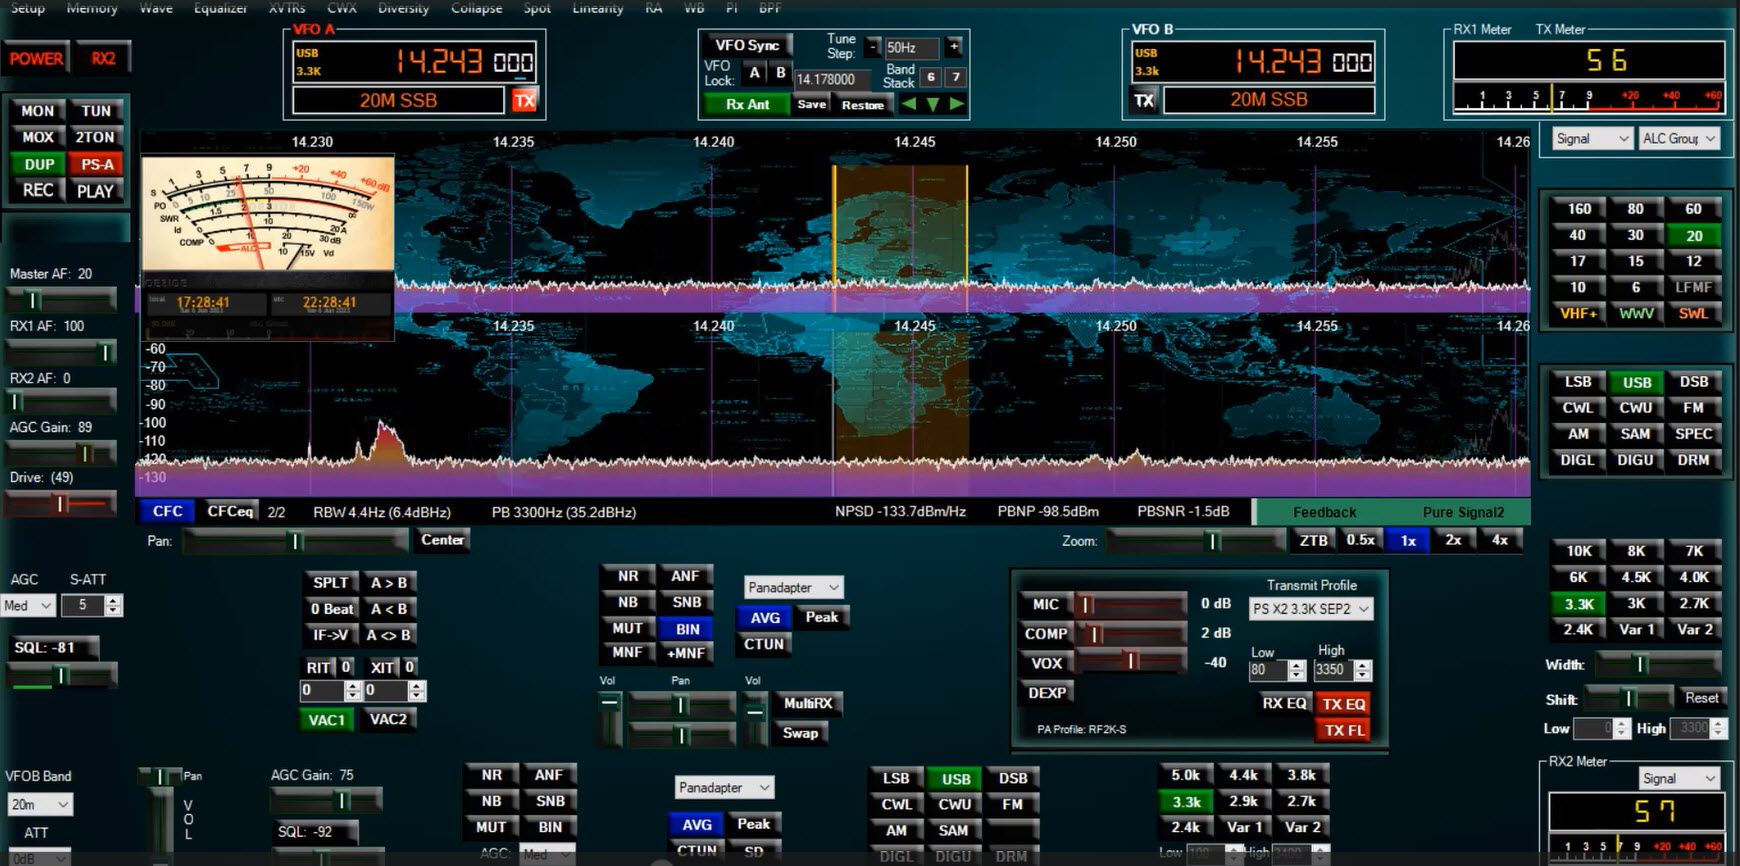Open the Setup menu
This screenshot has width=1740, height=866.
point(28,8)
